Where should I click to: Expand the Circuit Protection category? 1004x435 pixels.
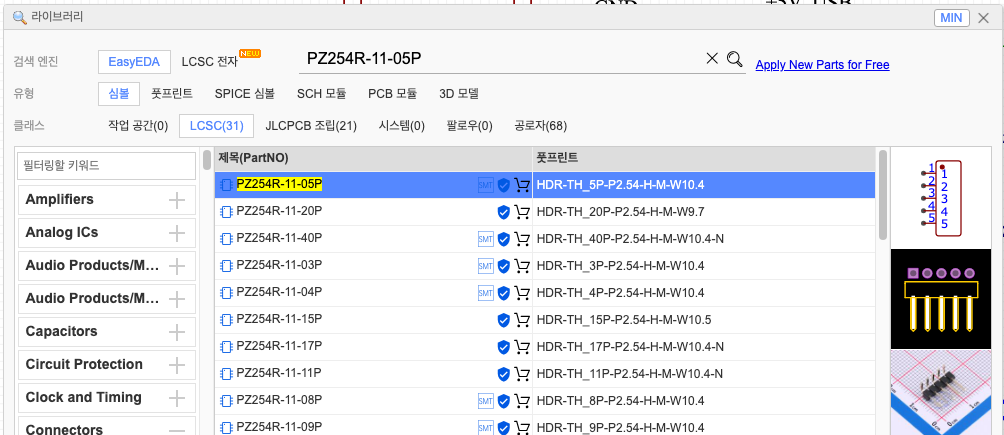coord(177,365)
